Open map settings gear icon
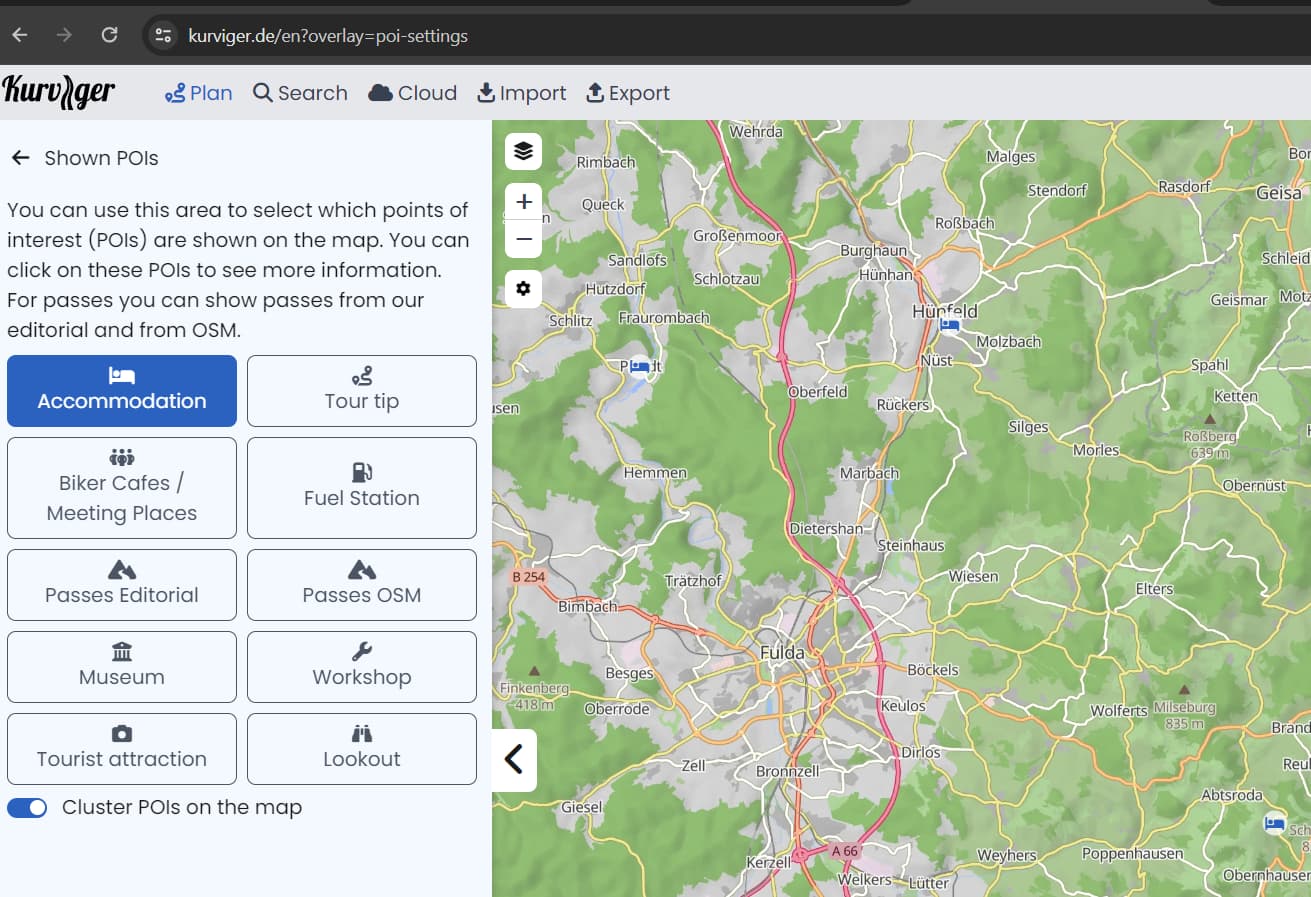The image size is (1311, 897). pyautogui.click(x=523, y=289)
